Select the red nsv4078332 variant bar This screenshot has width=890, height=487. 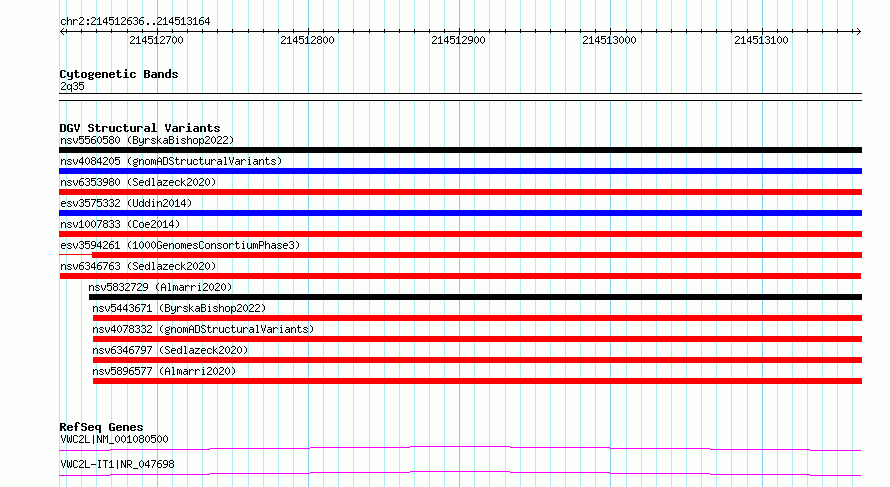click(x=477, y=339)
